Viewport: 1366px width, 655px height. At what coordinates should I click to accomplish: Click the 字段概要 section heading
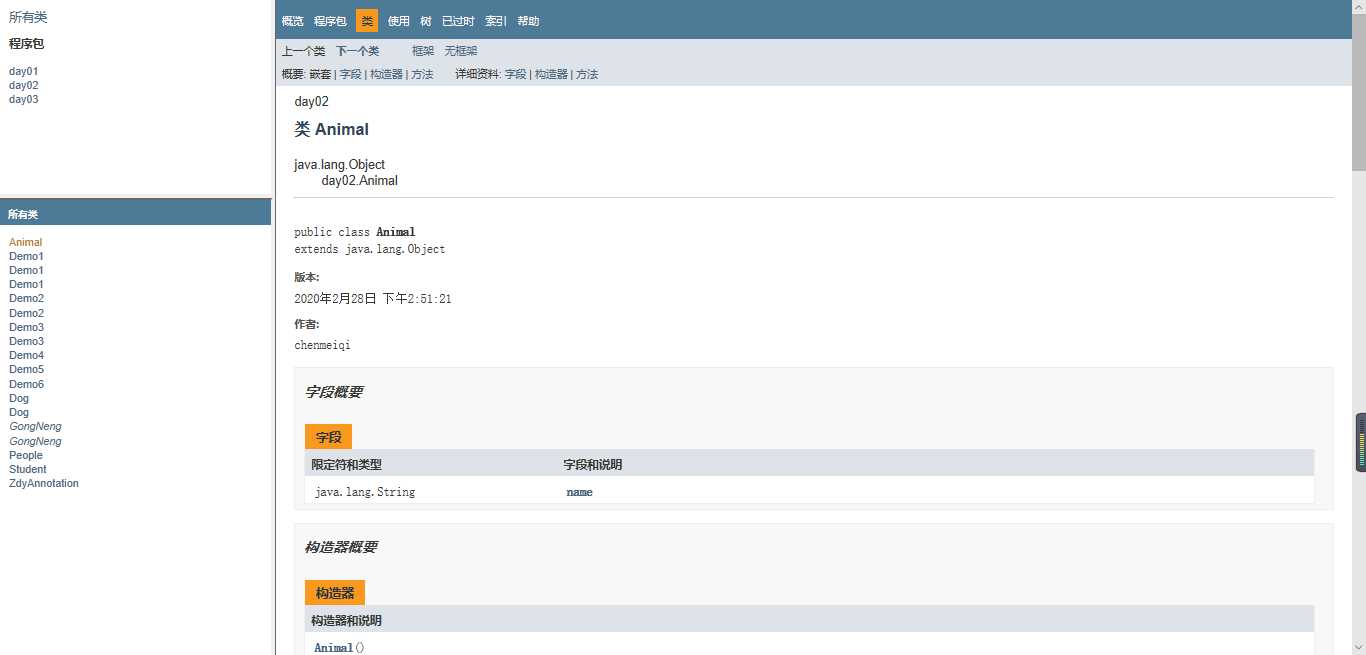point(334,392)
